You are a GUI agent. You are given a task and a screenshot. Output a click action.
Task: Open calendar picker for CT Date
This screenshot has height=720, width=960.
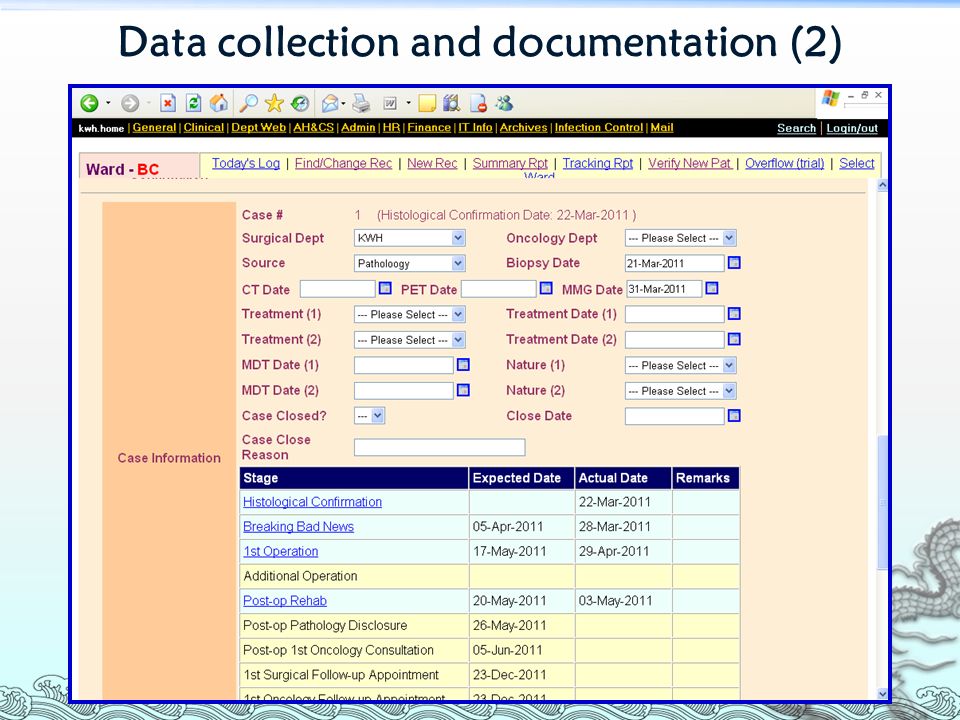pyautogui.click(x=385, y=288)
